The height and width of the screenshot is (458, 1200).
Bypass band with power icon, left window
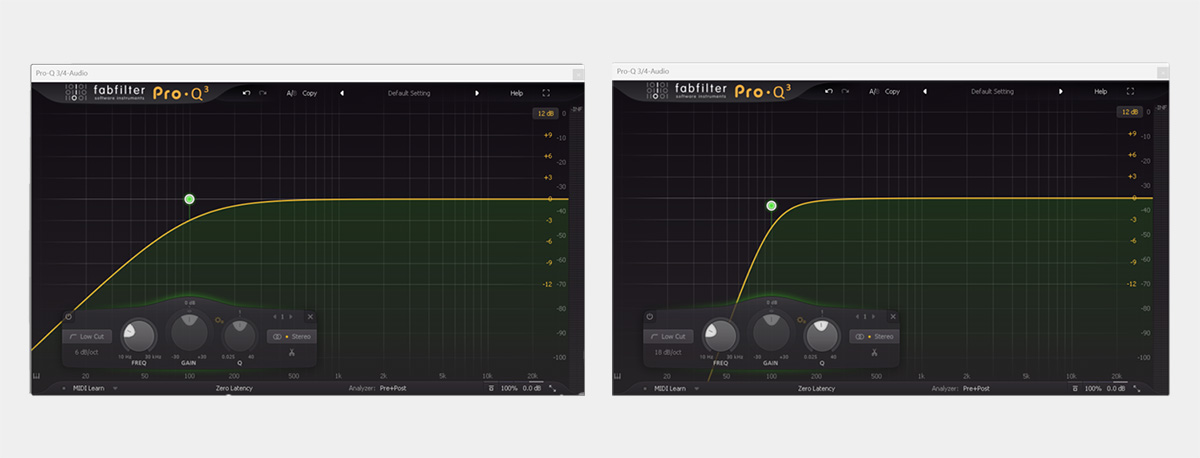point(68,316)
